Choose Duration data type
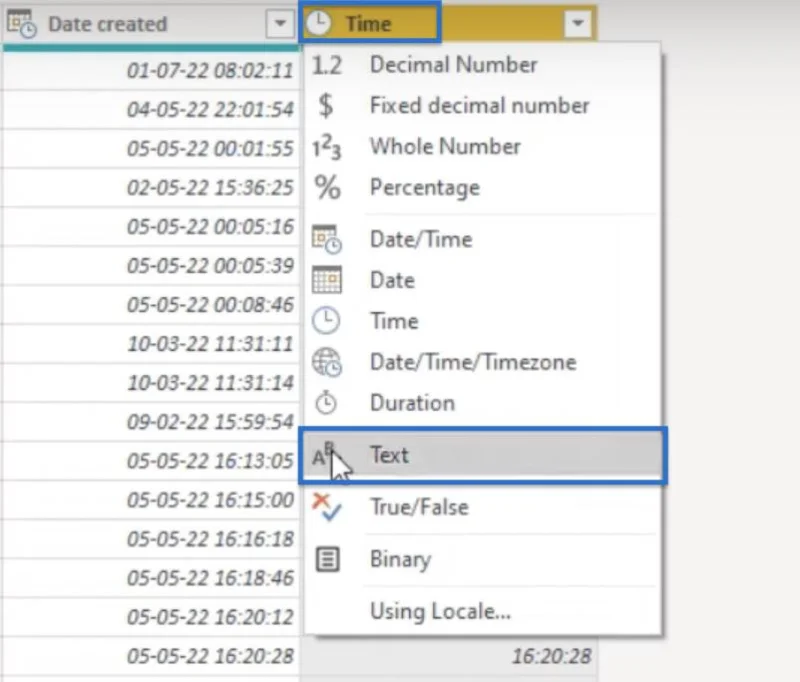This screenshot has width=800, height=682. pos(483,403)
